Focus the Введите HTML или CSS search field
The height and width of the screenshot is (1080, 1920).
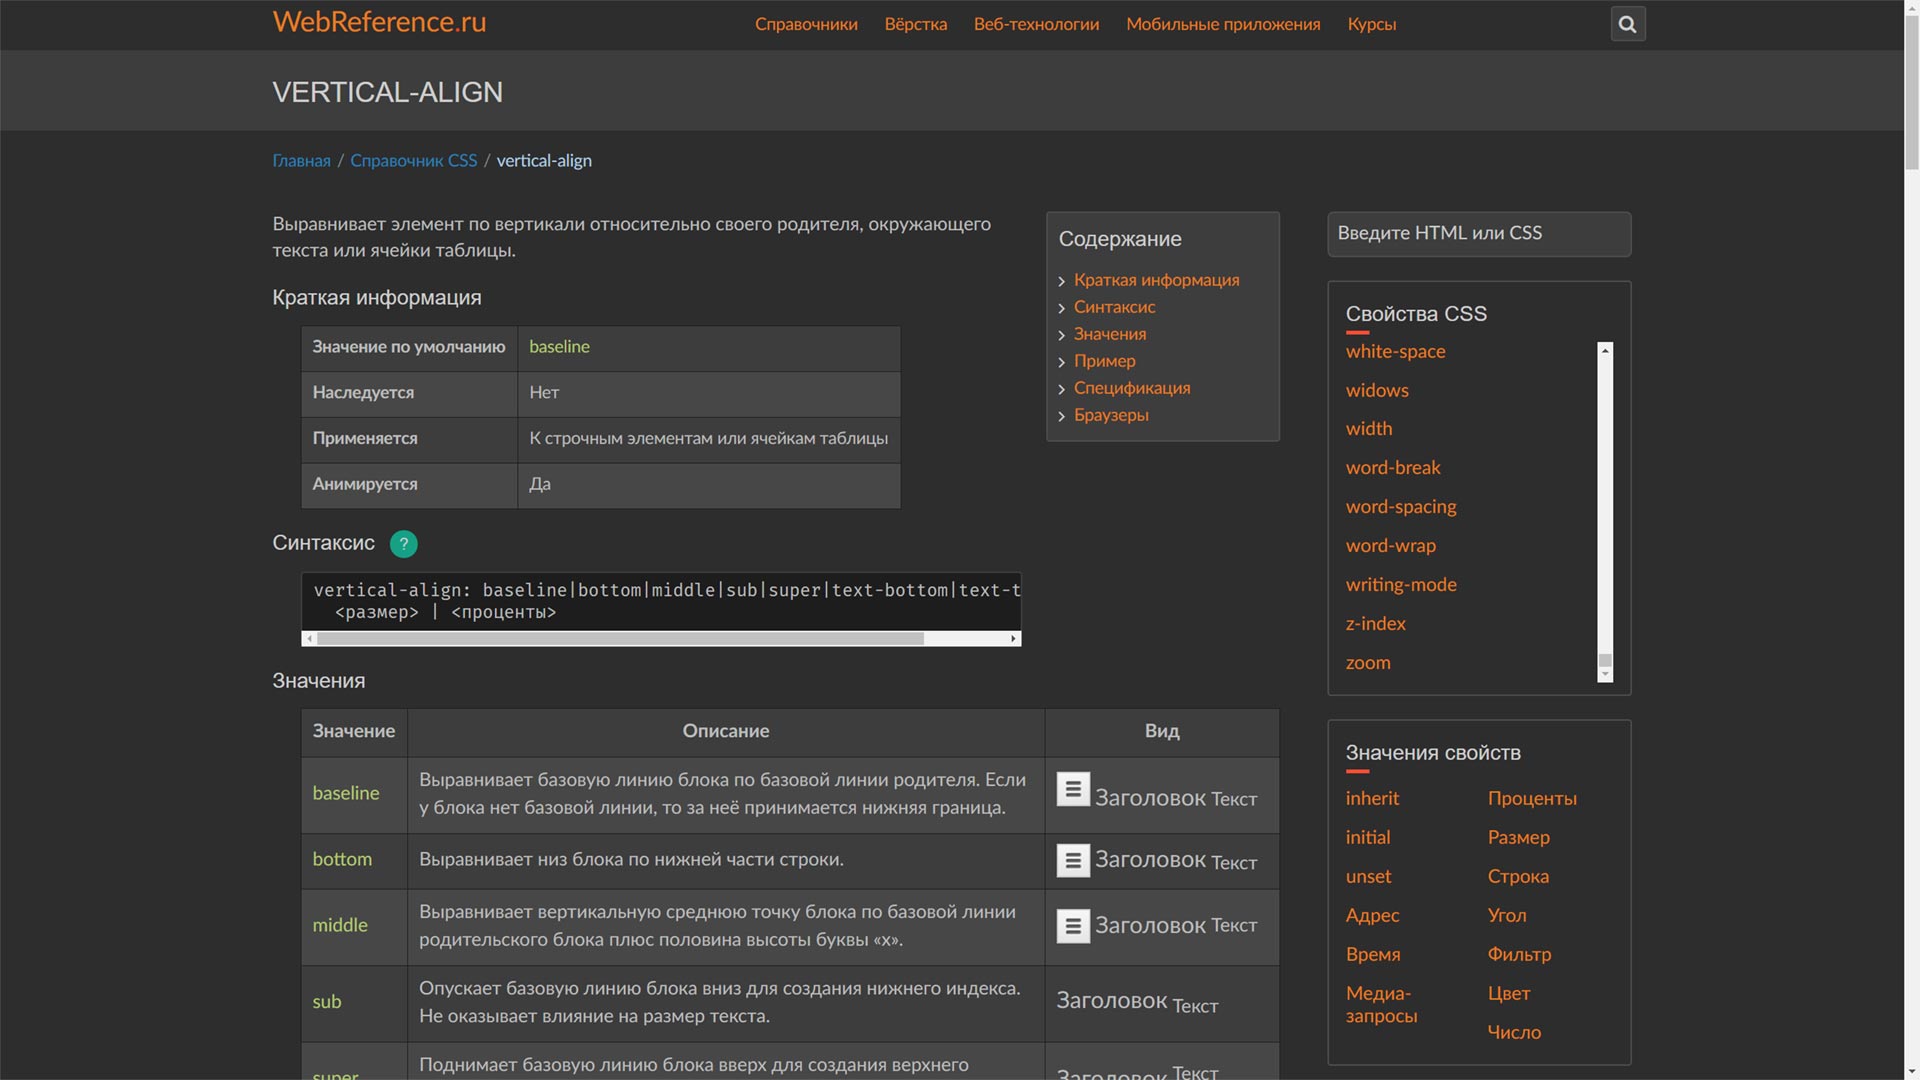[1479, 234]
